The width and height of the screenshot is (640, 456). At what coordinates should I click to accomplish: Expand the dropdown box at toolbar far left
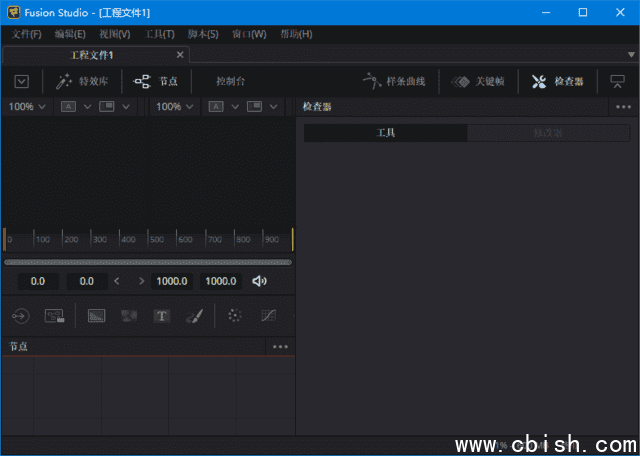[x=22, y=82]
